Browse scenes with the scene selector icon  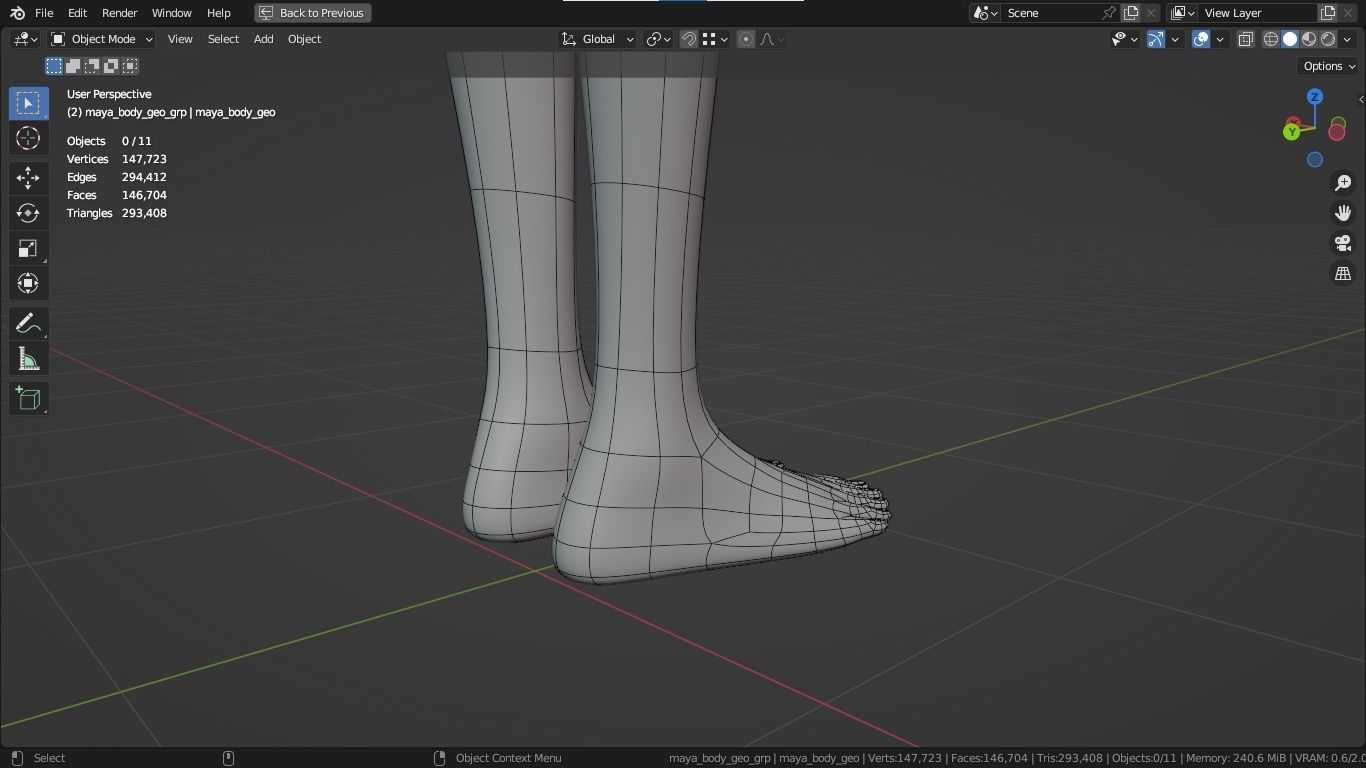click(x=986, y=13)
